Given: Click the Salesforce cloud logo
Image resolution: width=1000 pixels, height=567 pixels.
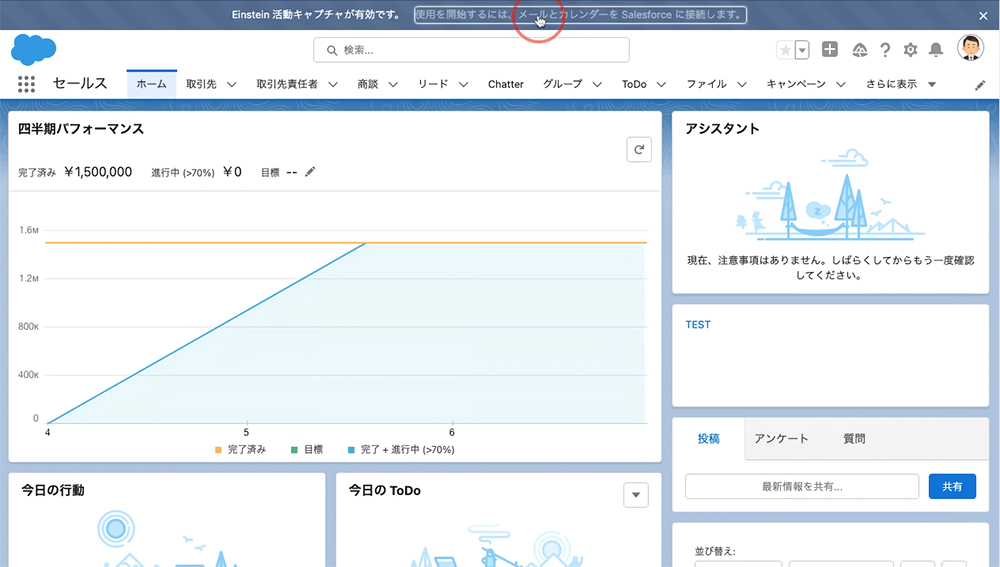Looking at the screenshot, I should click(34, 50).
